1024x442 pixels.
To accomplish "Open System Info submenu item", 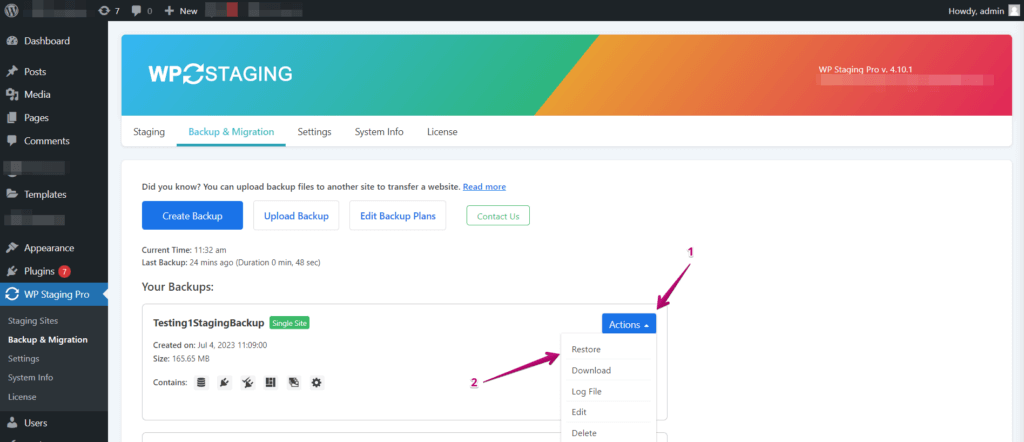I will coord(30,377).
